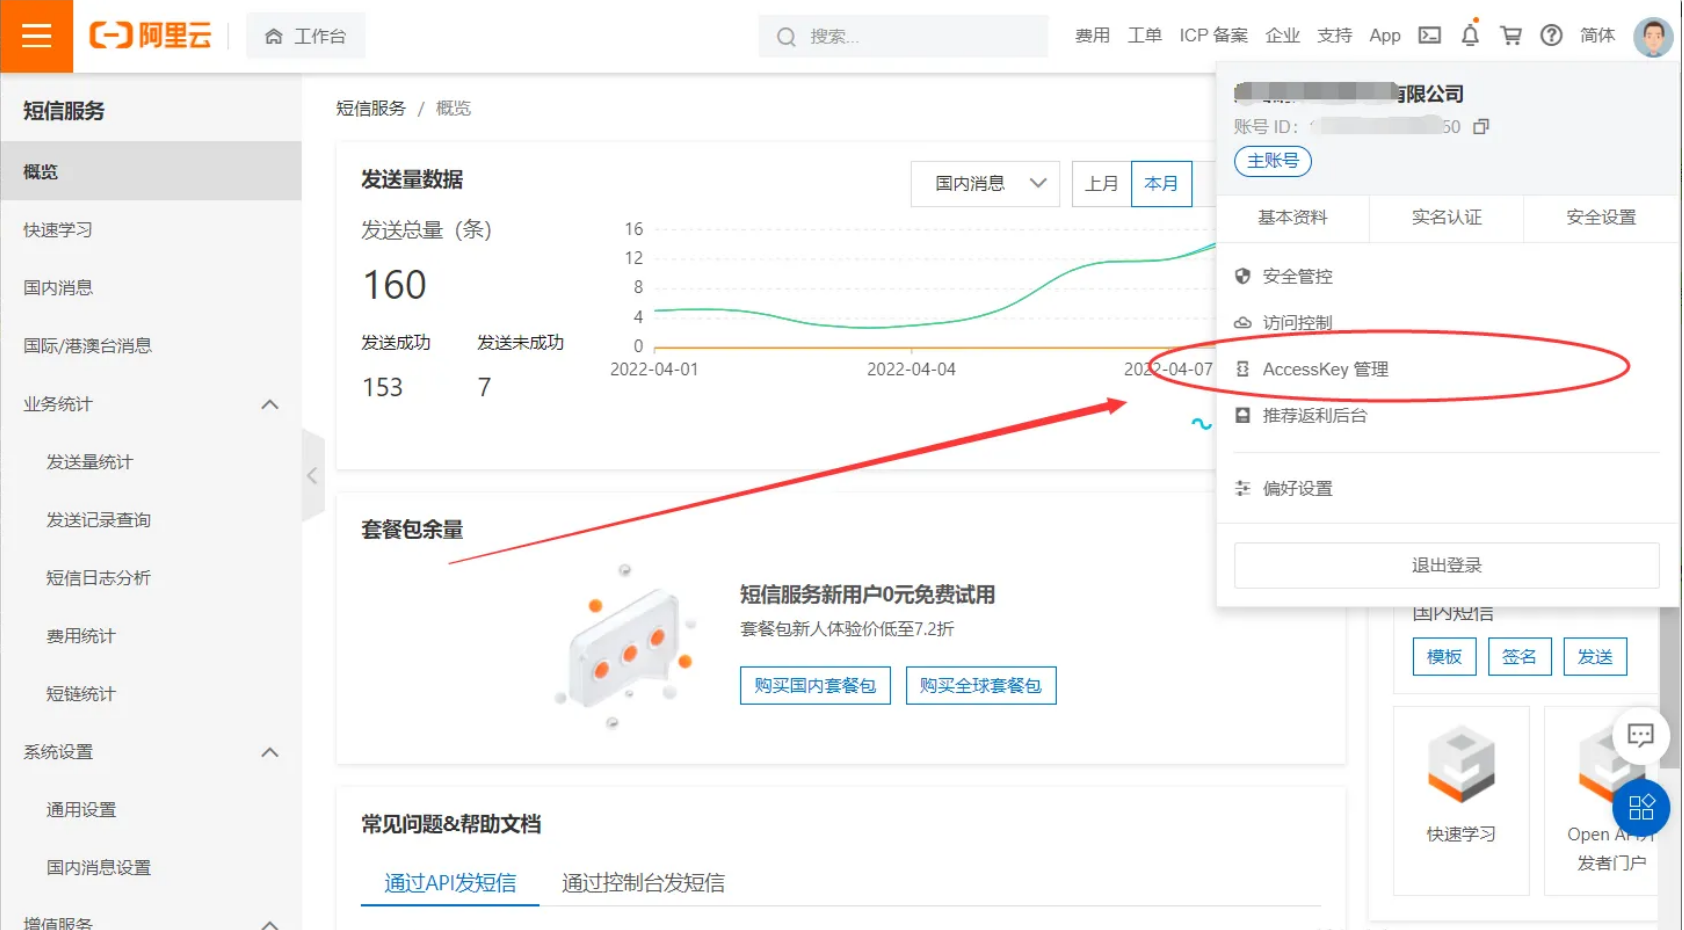1684x930 pixels.
Task: Open the hamburger main menu
Action: click(36, 36)
